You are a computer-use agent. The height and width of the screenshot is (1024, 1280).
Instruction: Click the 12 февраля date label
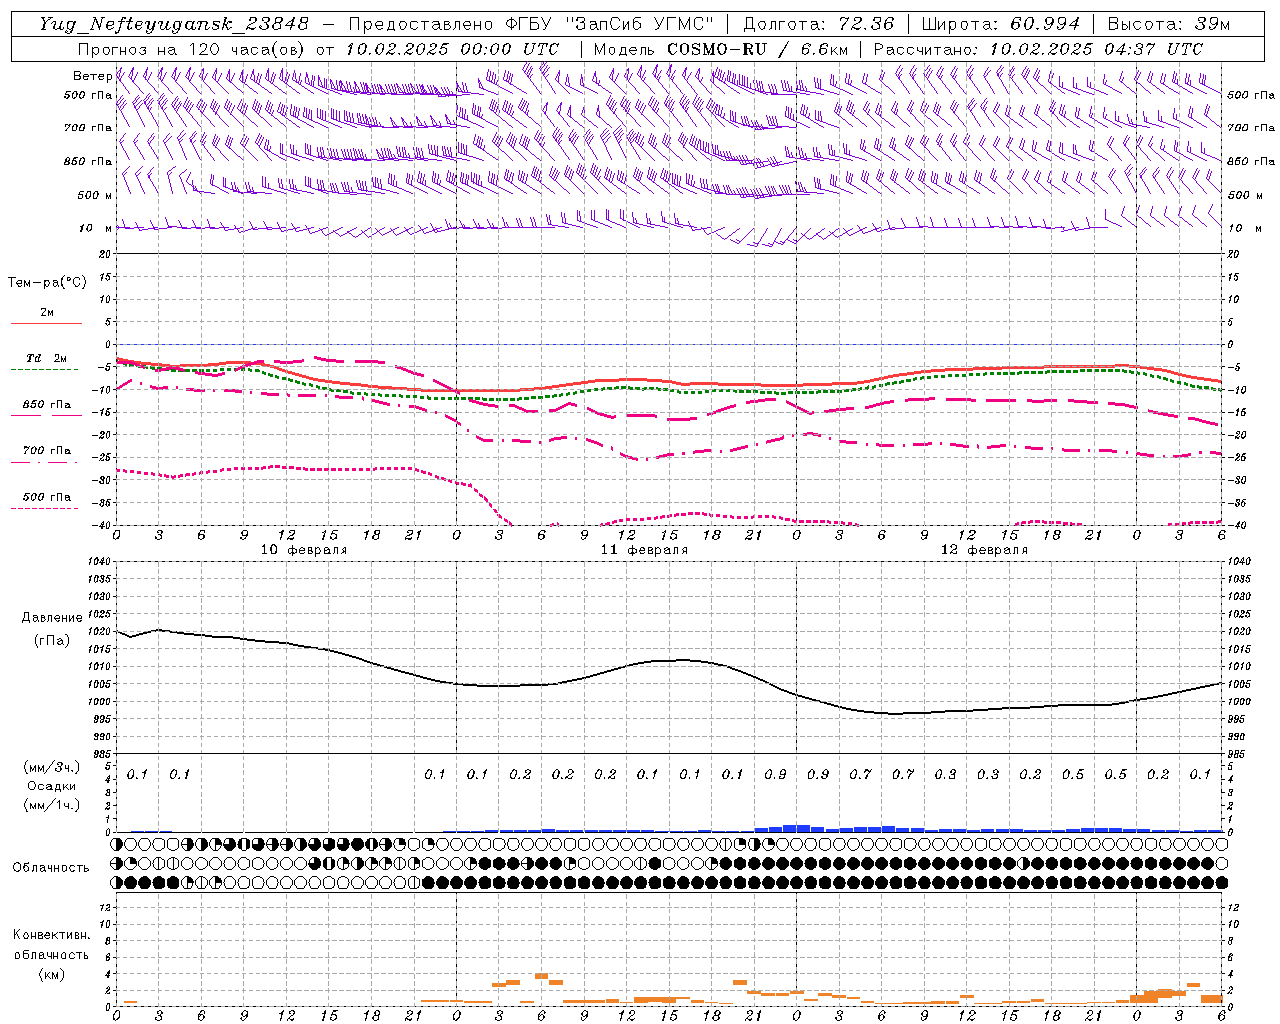(x=984, y=550)
